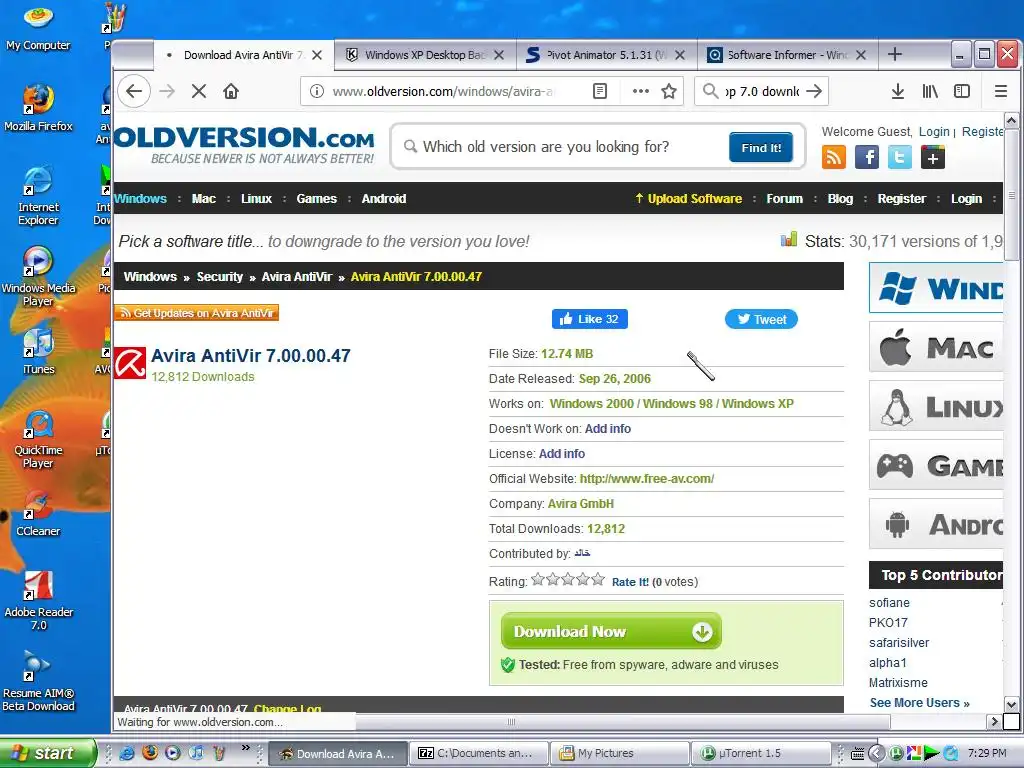Go back with the browser back arrow
The height and width of the screenshot is (768, 1024).
click(x=134, y=91)
